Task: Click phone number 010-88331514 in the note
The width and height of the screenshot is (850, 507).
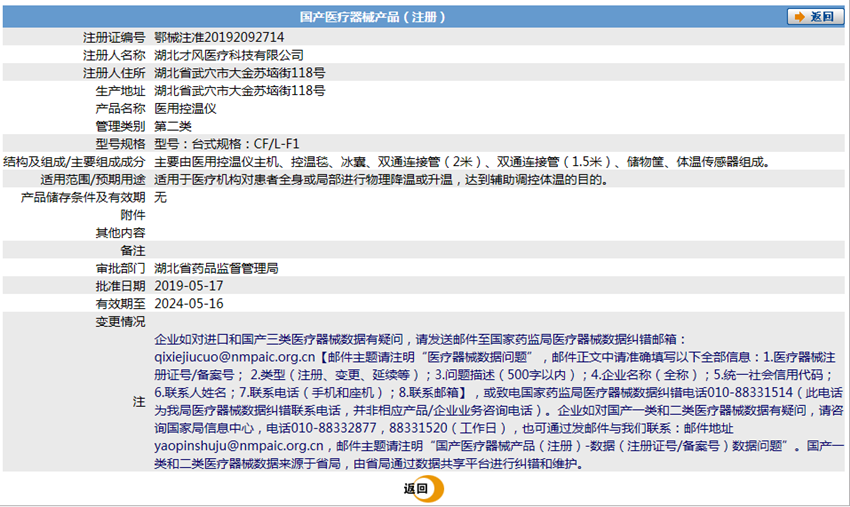Action: [x=750, y=393]
